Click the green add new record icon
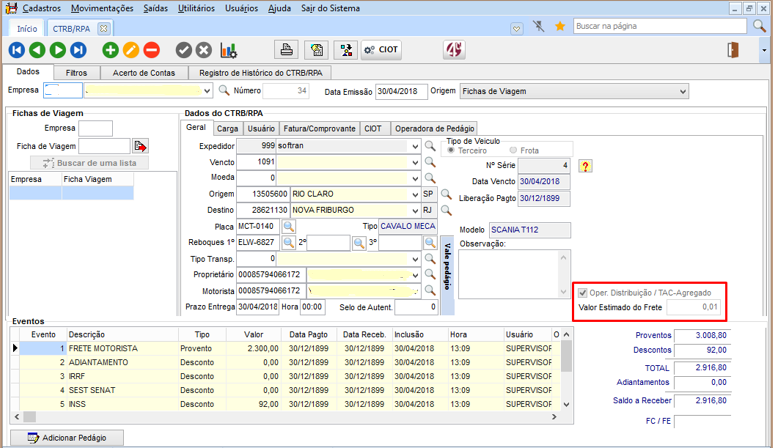Viewport: 773px width, 448px height. pos(110,50)
